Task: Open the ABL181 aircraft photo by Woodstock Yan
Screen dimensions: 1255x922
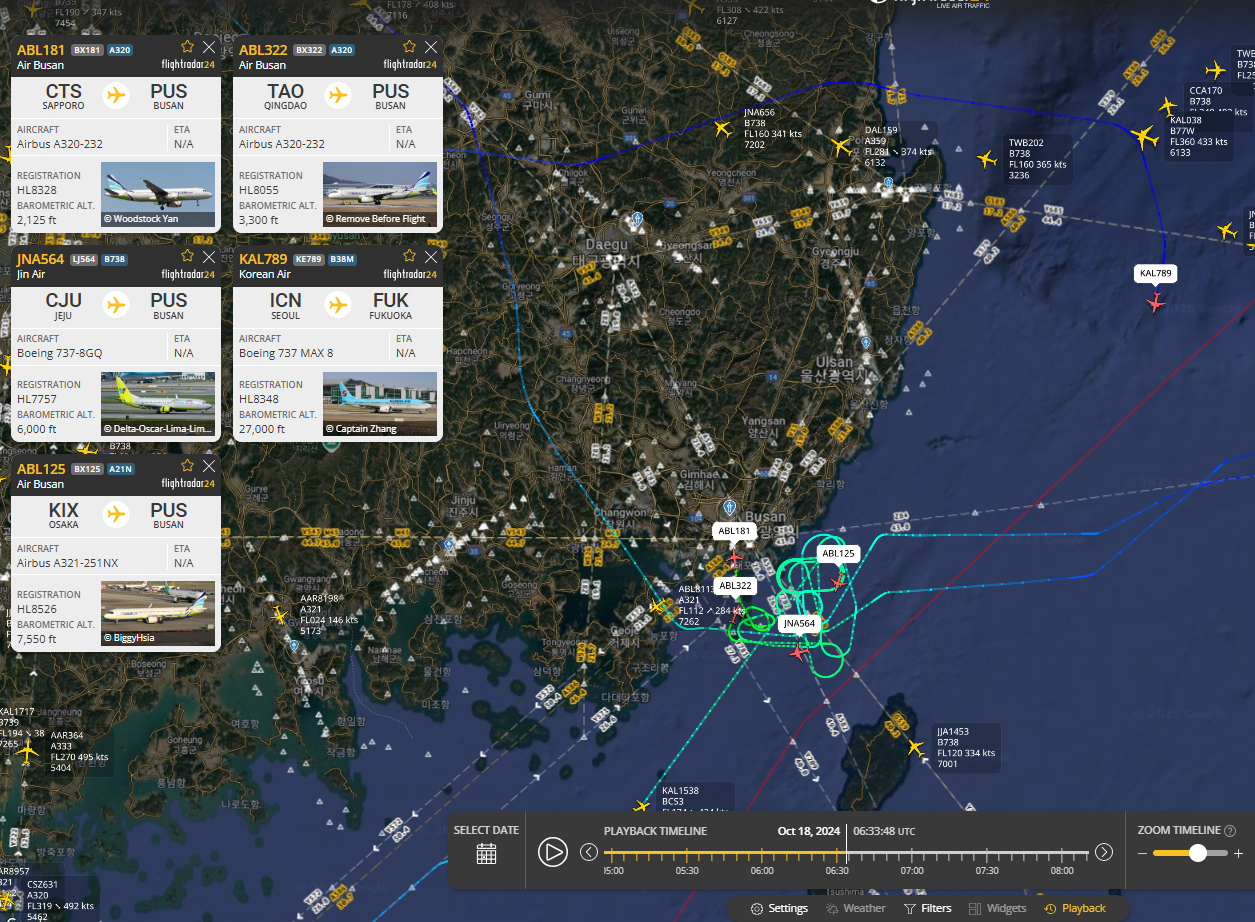Action: tap(158, 194)
